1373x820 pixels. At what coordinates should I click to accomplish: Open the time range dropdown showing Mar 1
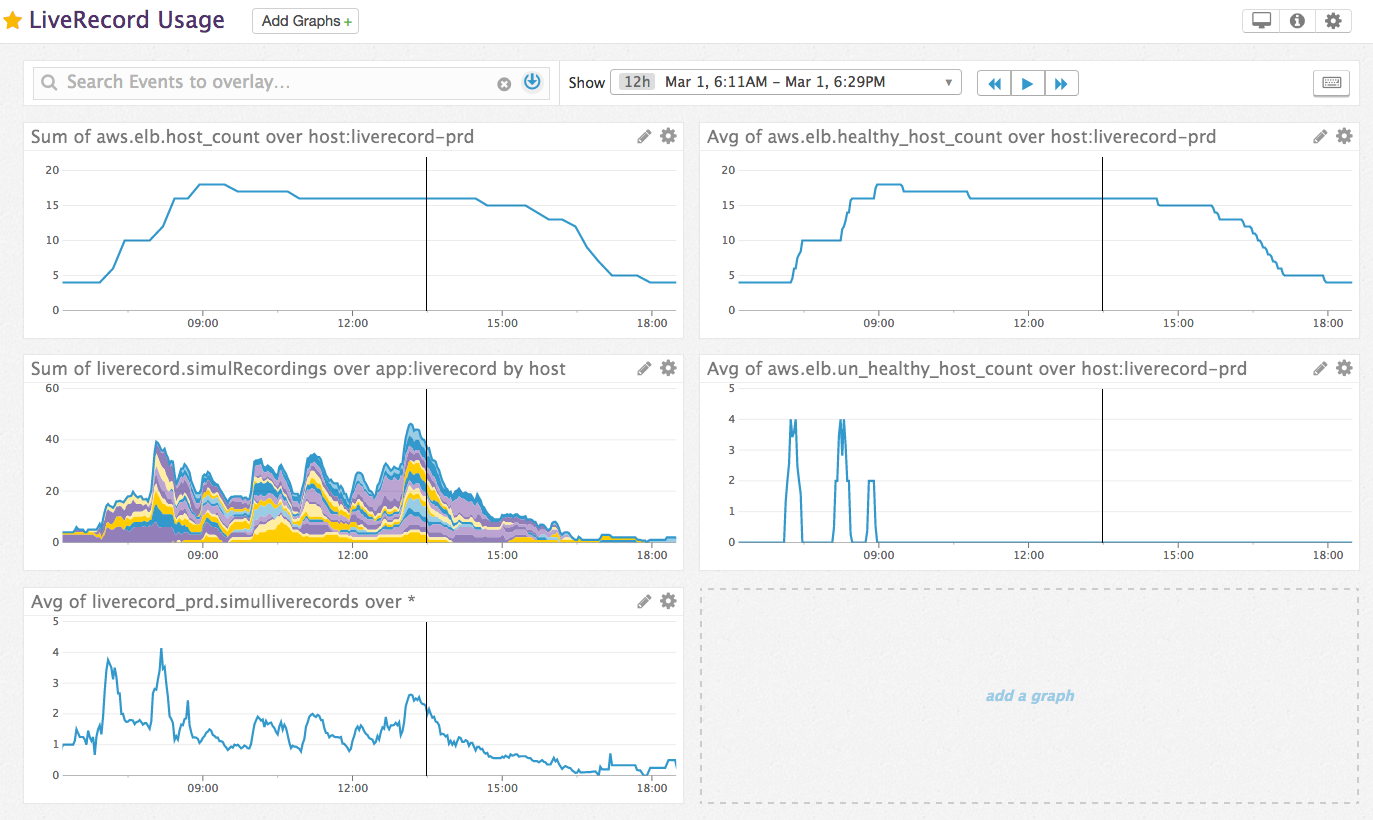[786, 83]
